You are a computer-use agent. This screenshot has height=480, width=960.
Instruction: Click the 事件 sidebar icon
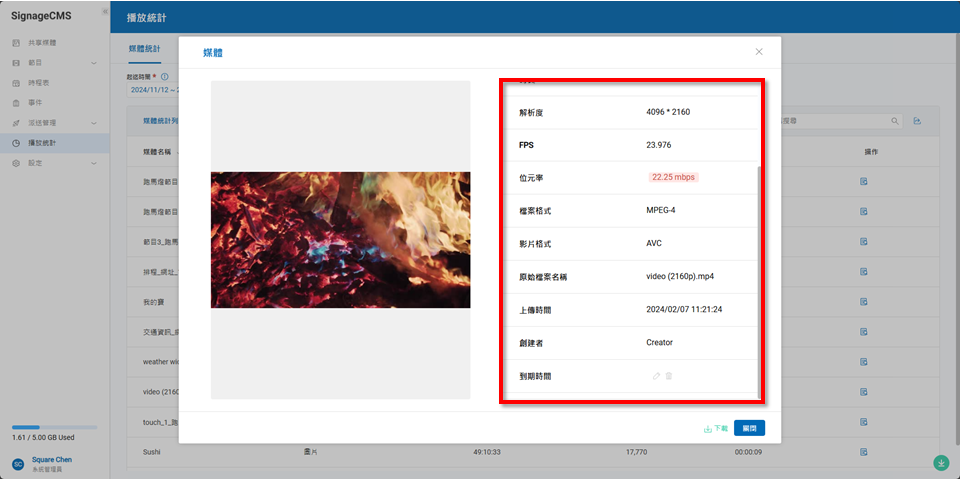click(16, 103)
